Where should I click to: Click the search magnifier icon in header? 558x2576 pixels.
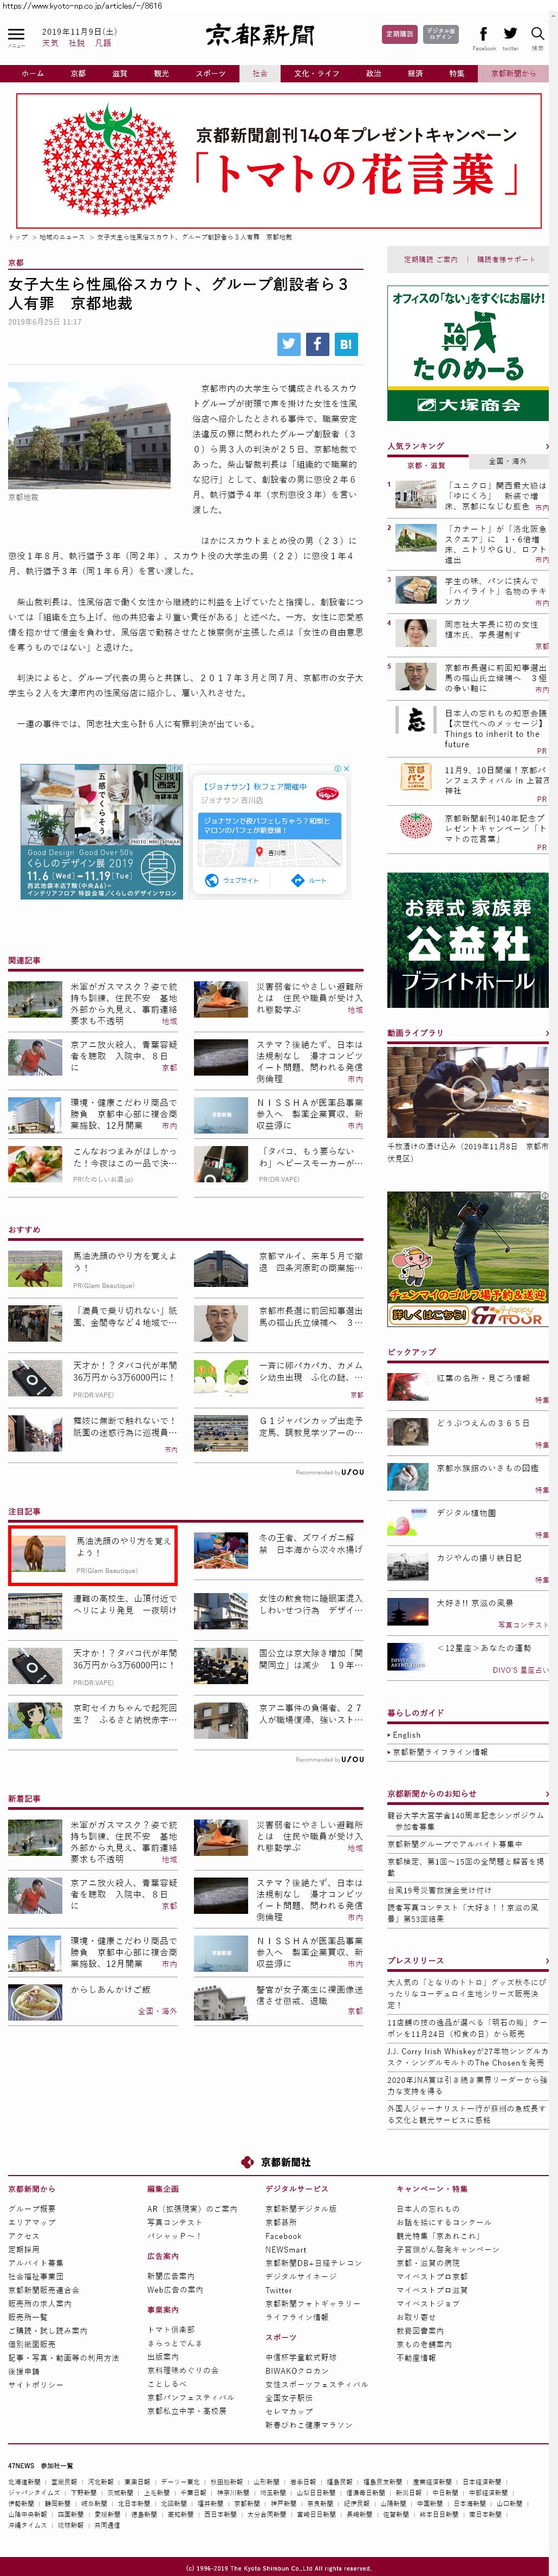537,35
